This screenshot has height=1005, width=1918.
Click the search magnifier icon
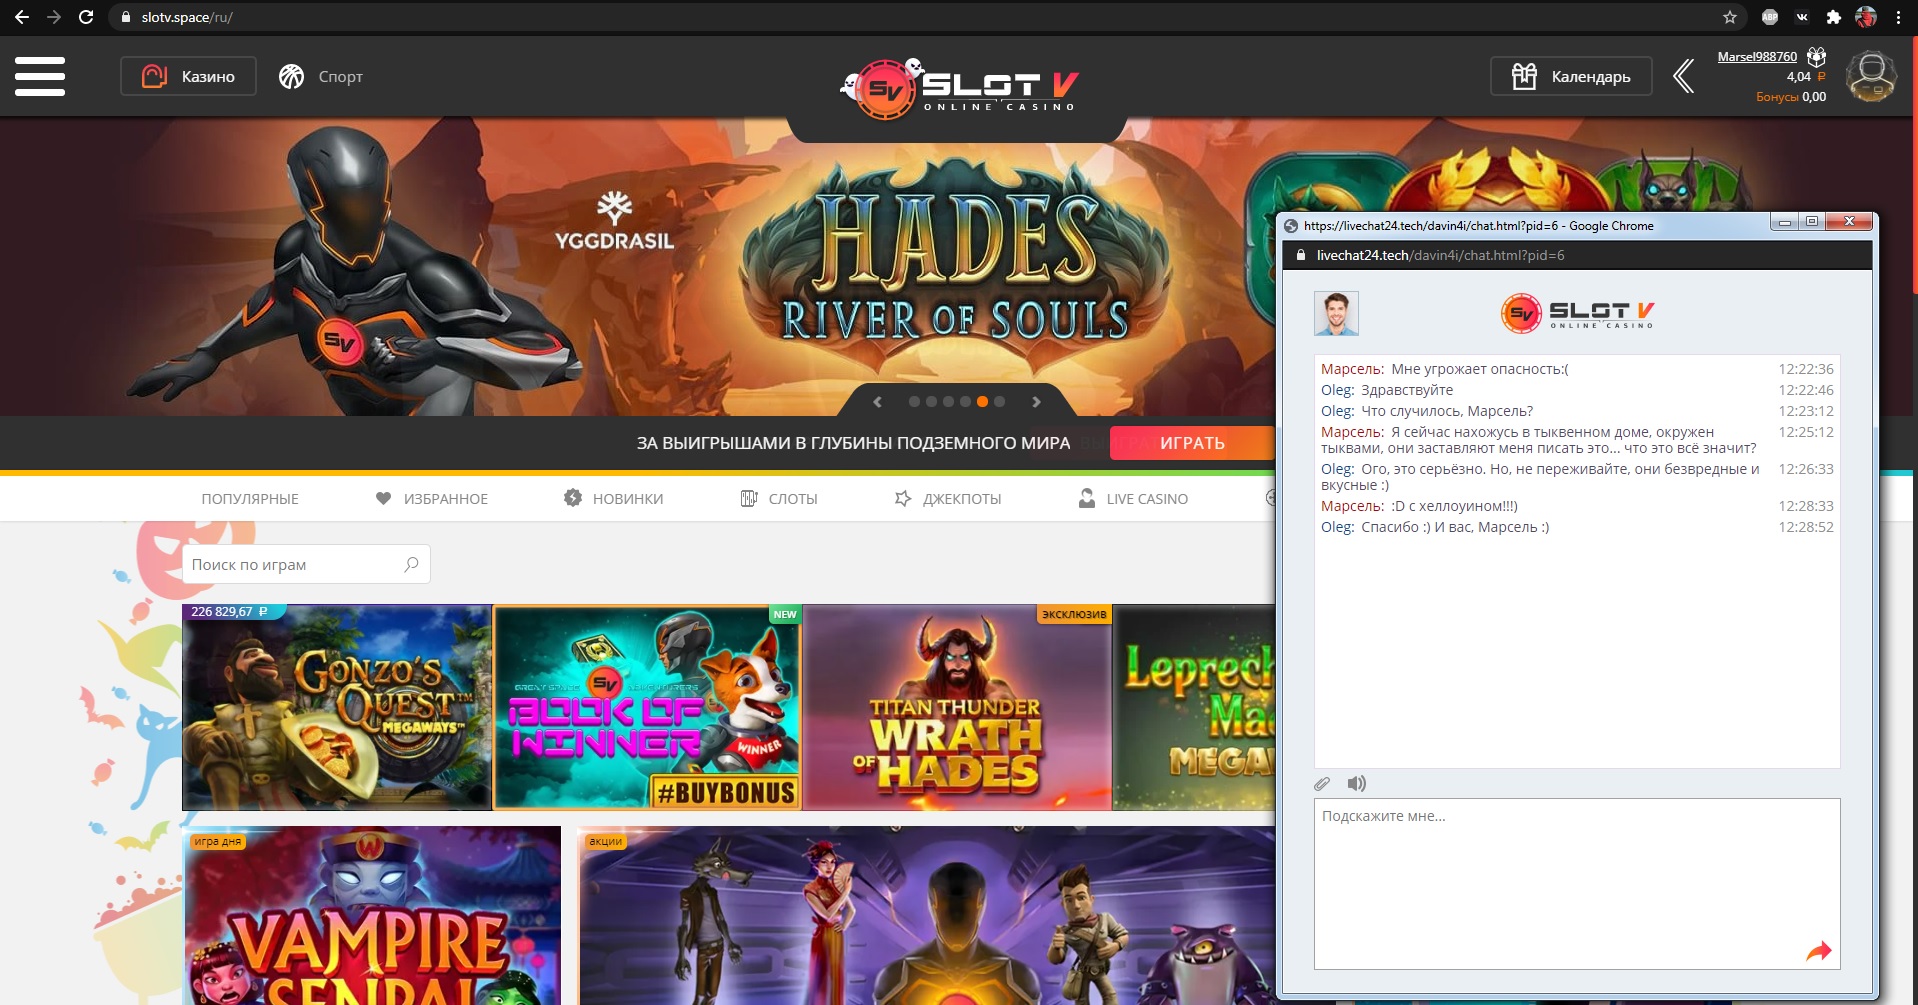411,564
